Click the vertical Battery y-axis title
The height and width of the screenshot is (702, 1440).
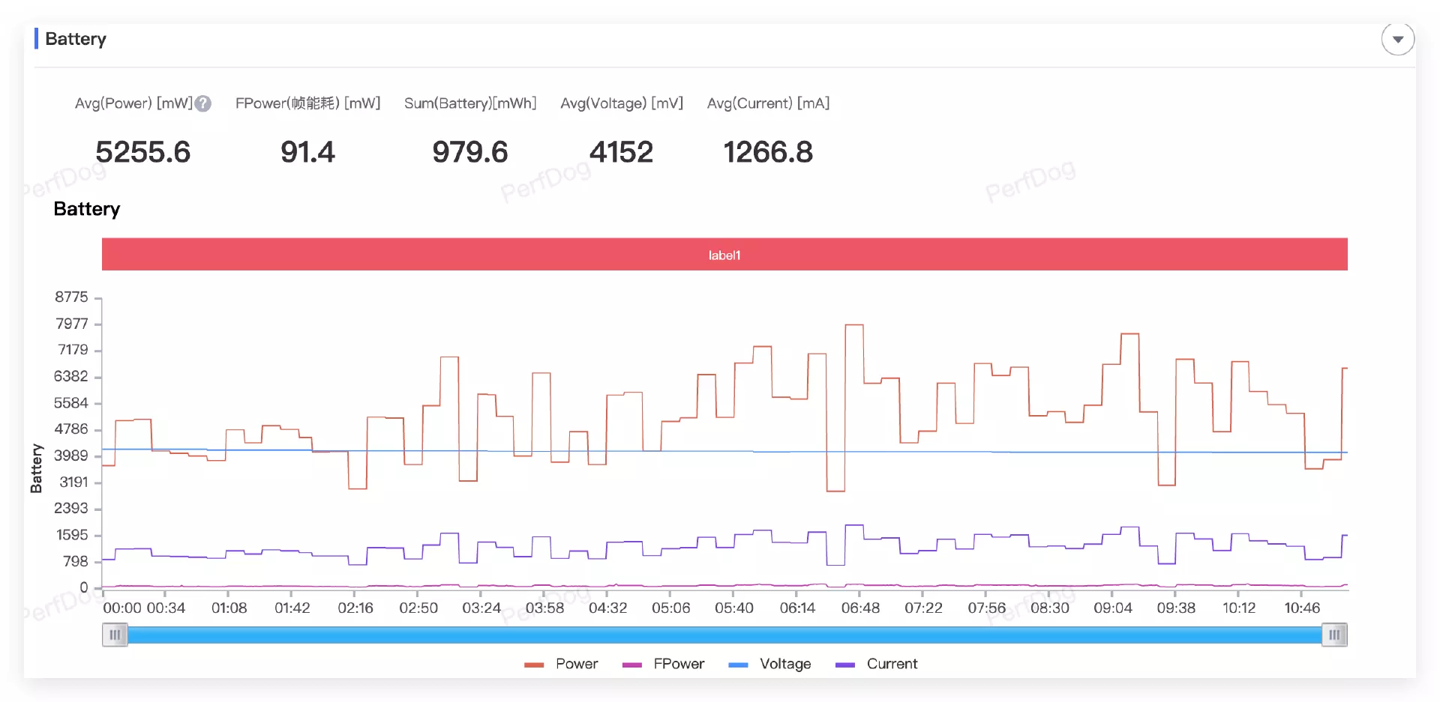(37, 469)
